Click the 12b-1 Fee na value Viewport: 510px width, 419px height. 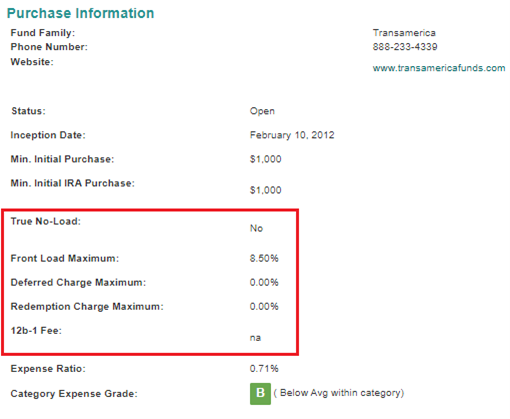click(255, 338)
